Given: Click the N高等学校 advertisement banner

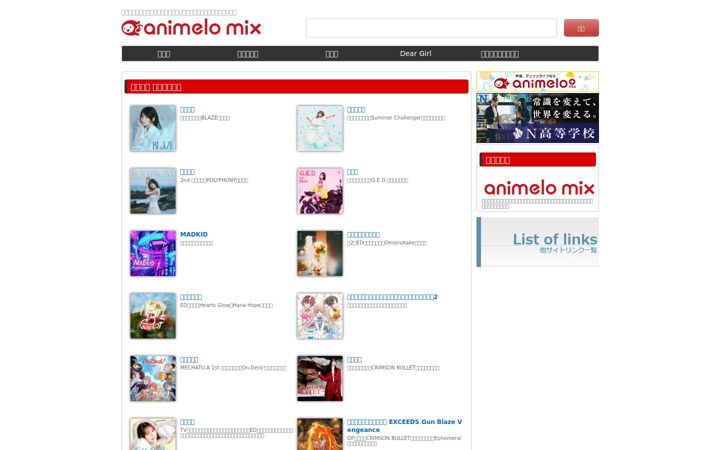Looking at the screenshot, I should click(537, 118).
